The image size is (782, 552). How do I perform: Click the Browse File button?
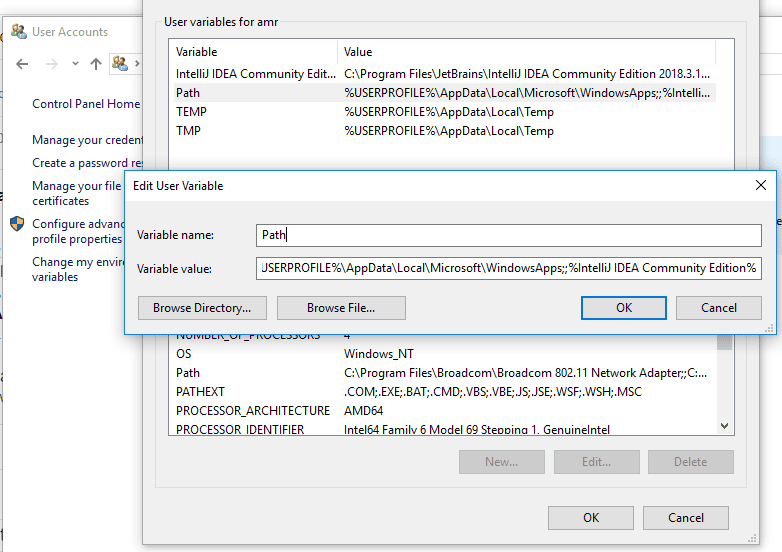(x=341, y=308)
